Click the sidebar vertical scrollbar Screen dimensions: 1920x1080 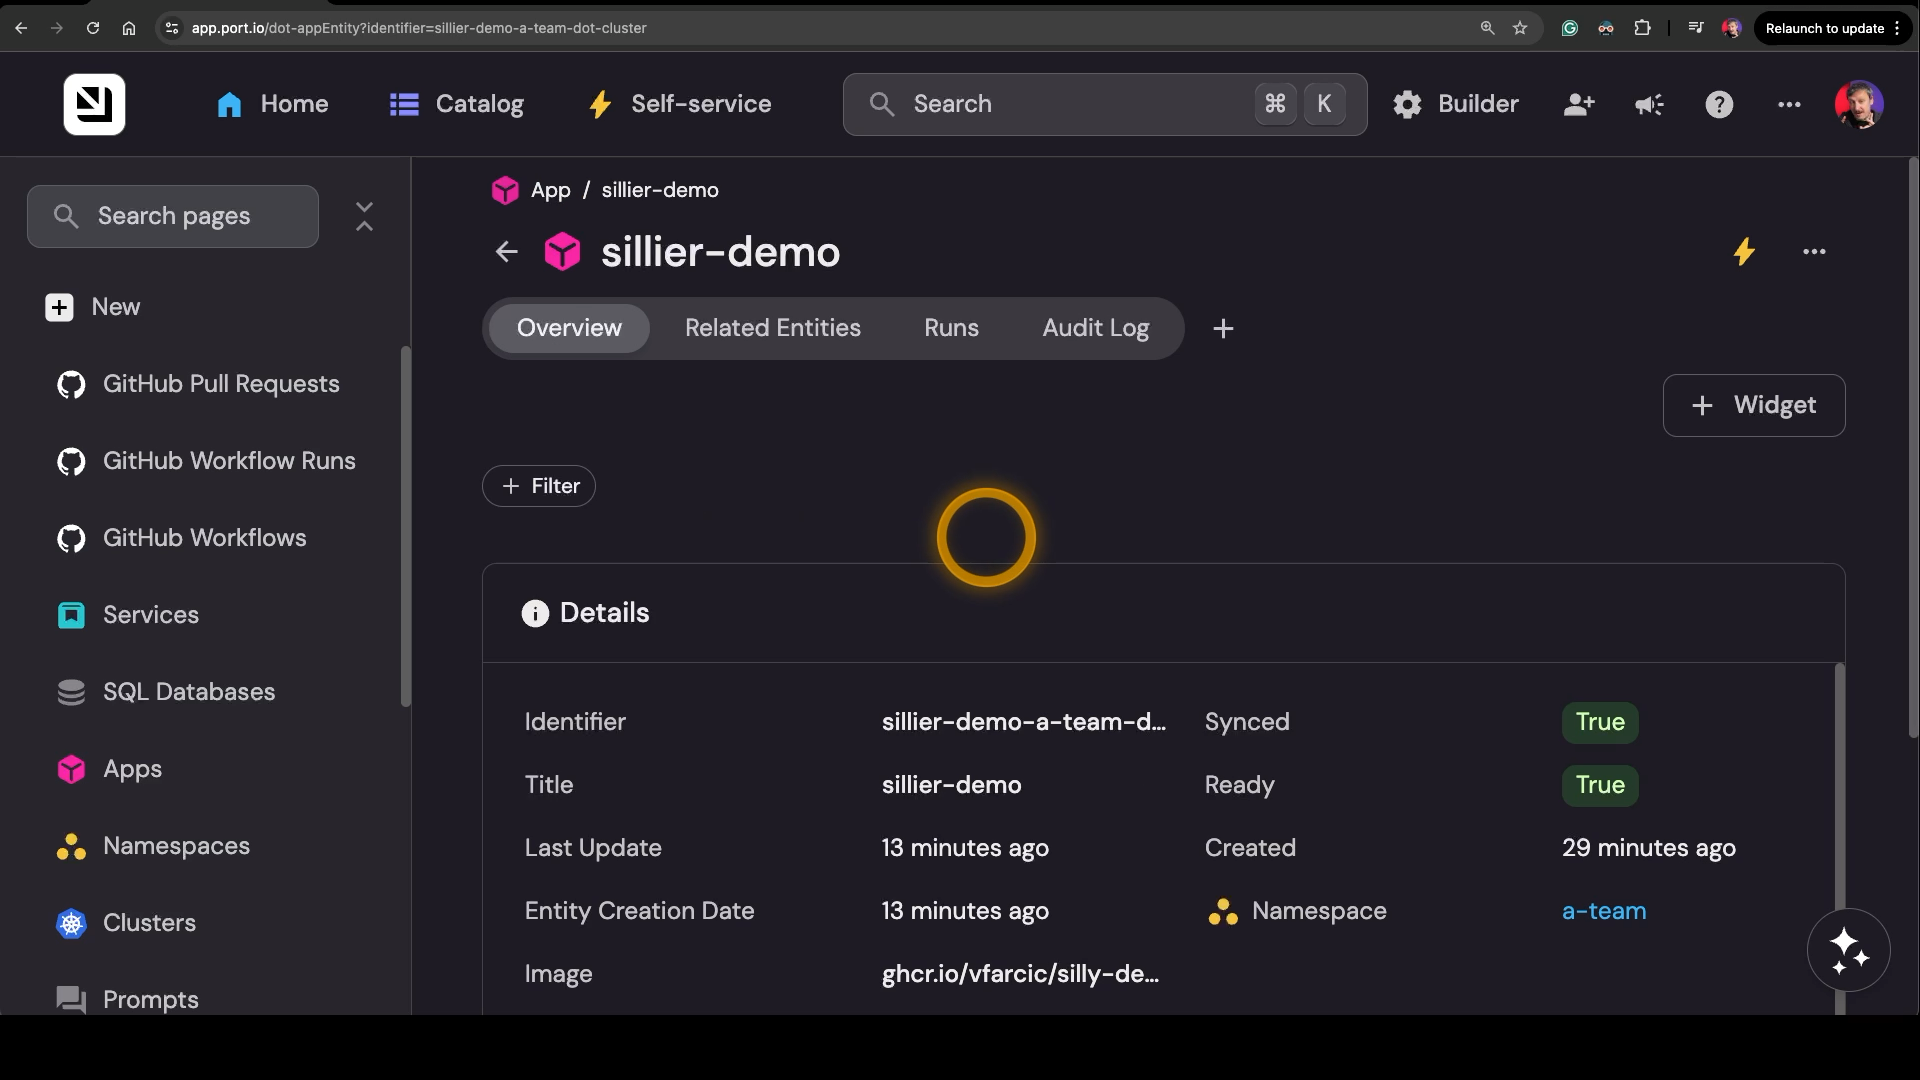405,527
